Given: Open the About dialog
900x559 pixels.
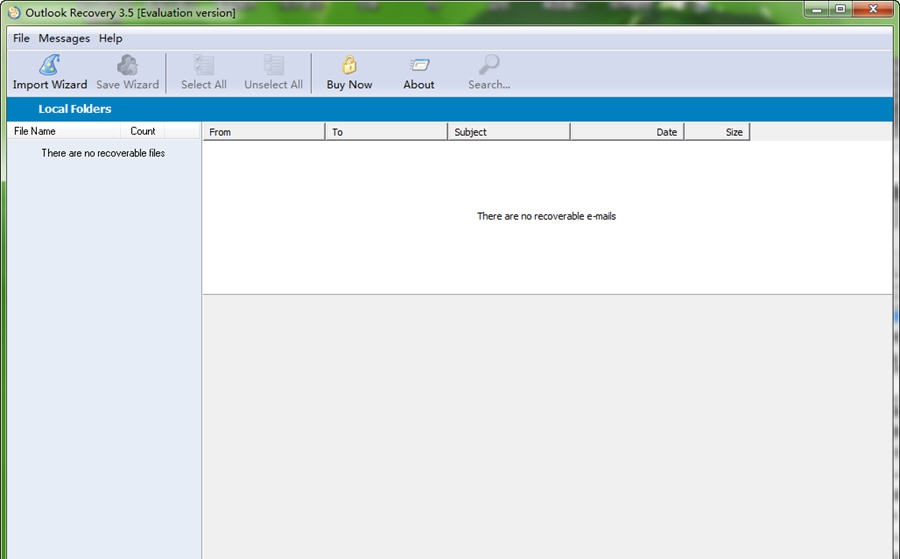Looking at the screenshot, I should 418,72.
